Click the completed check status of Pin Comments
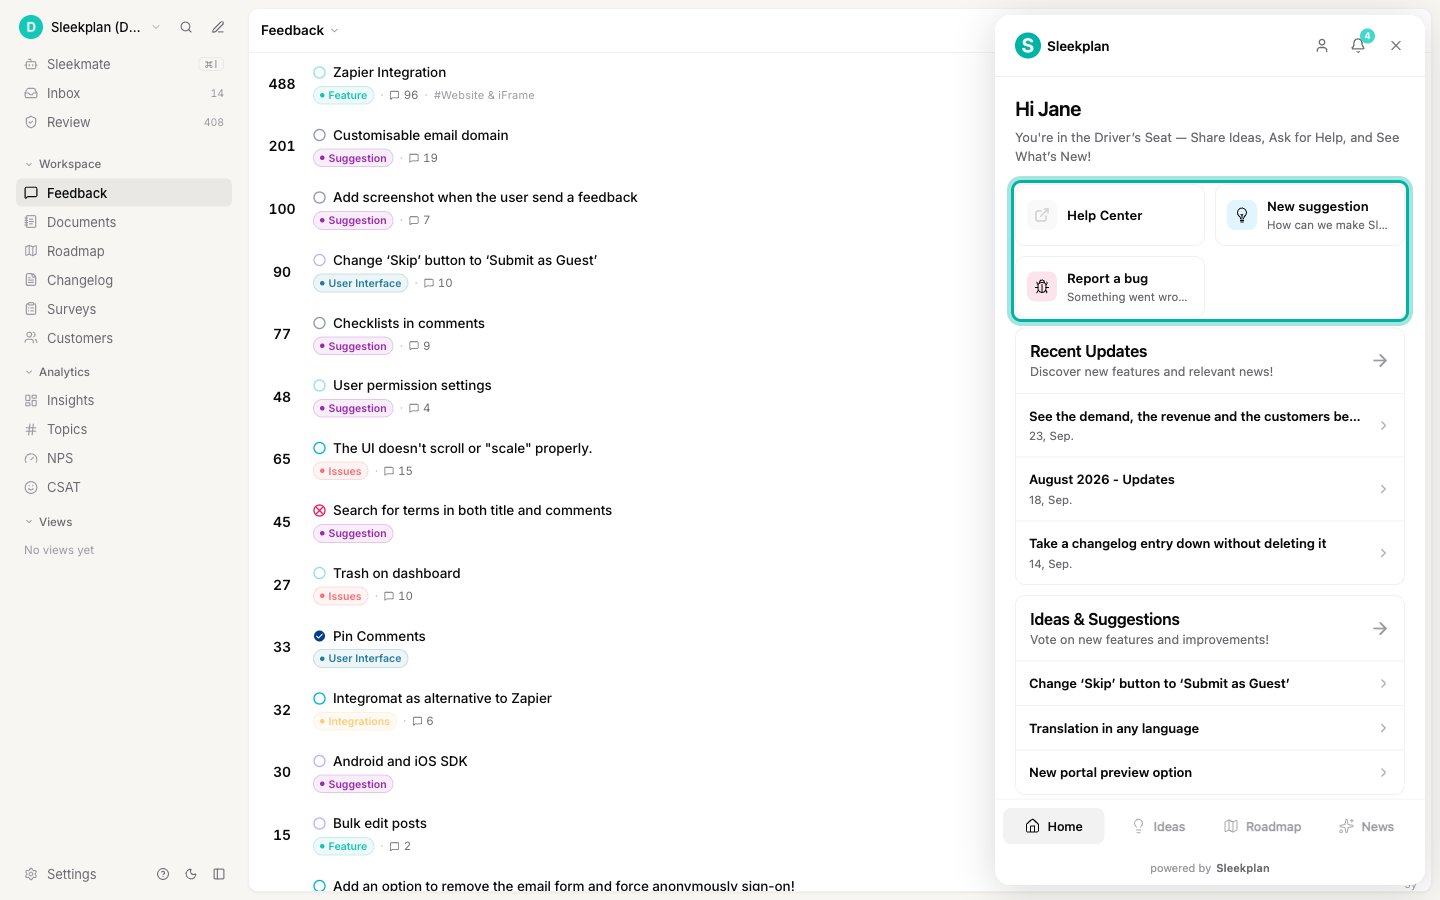The width and height of the screenshot is (1440, 900). 320,636
